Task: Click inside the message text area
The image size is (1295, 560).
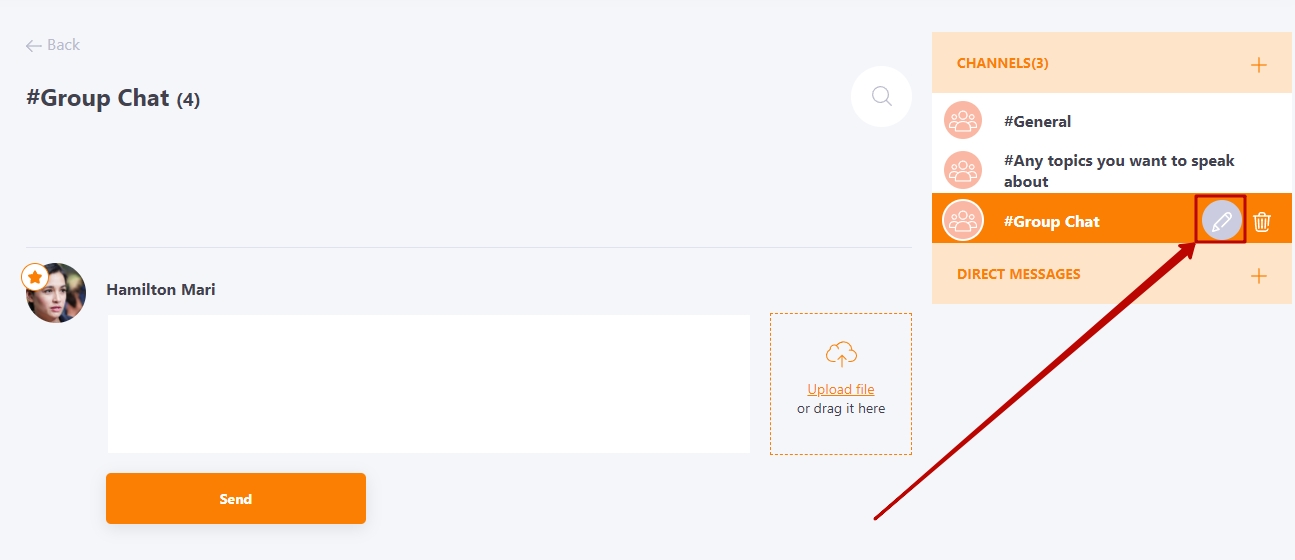Action: (429, 384)
